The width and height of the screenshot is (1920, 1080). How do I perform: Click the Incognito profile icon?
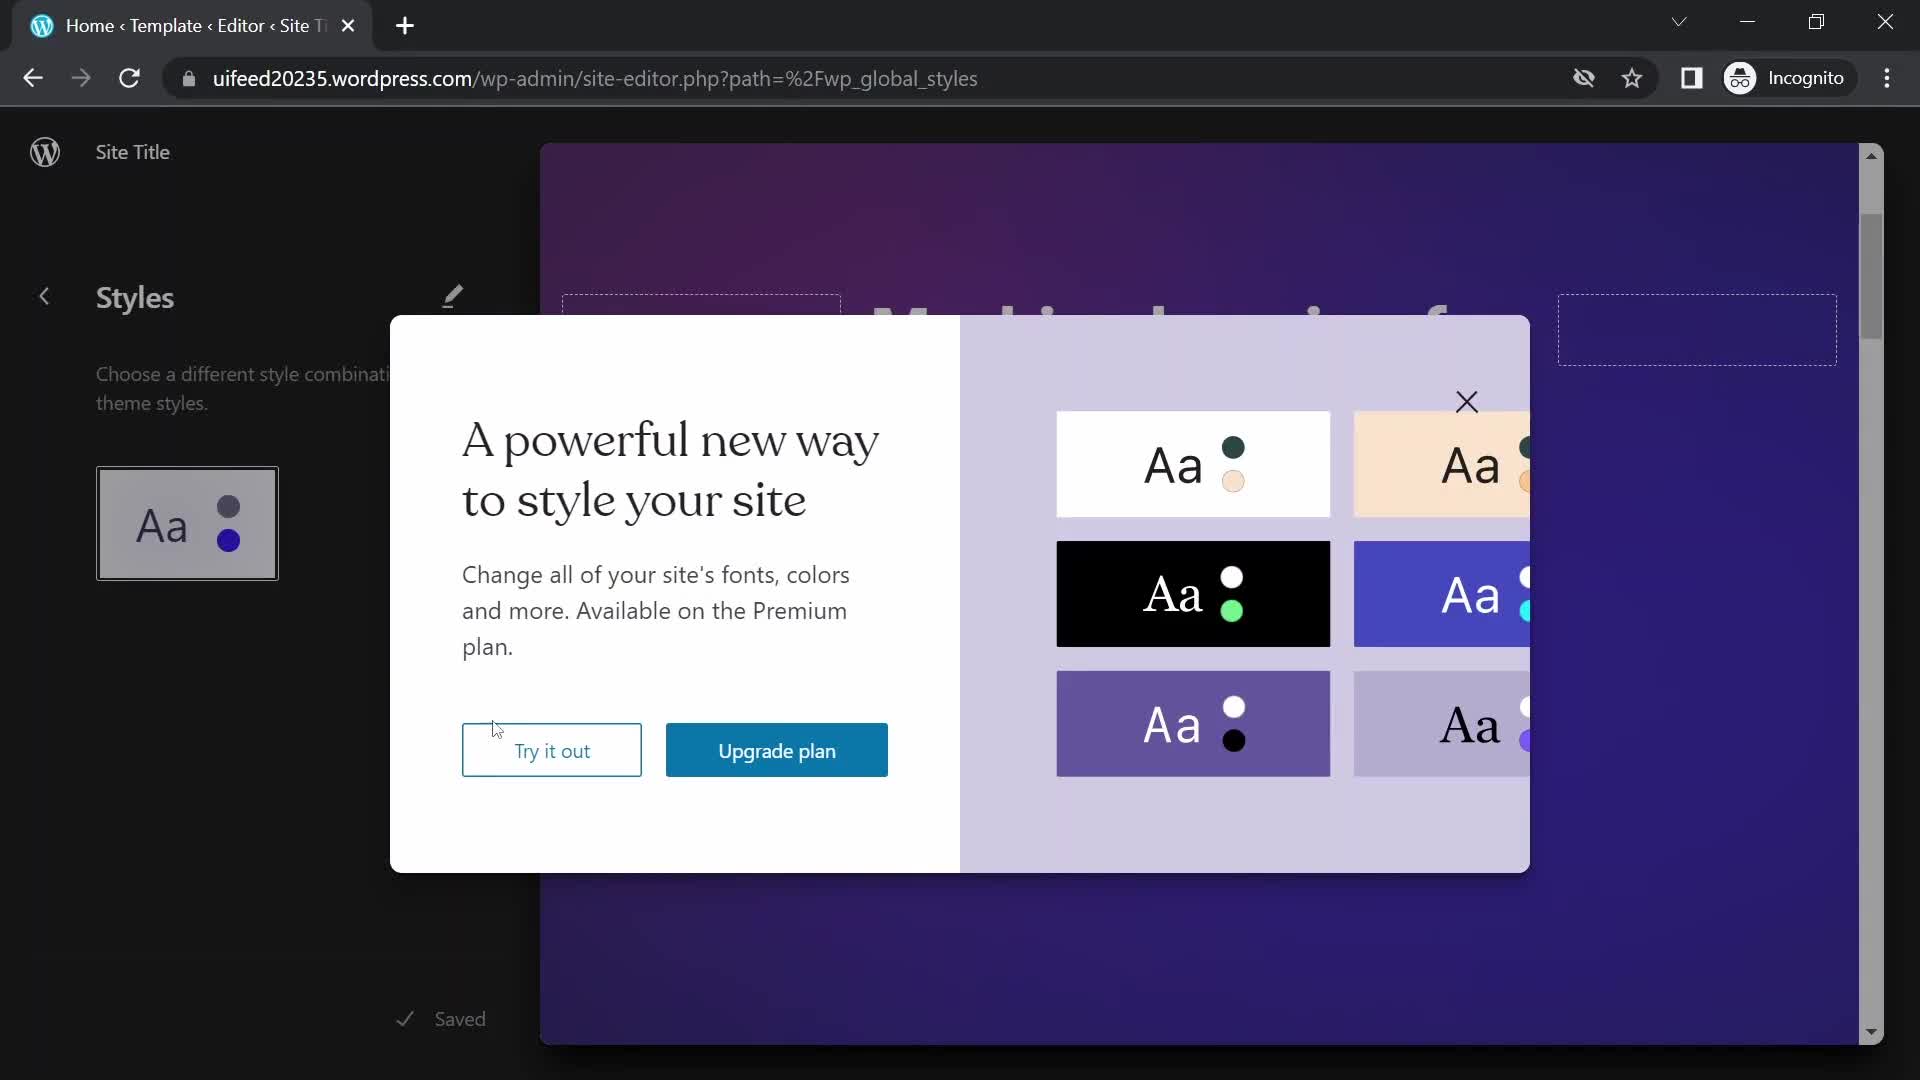pyautogui.click(x=1743, y=79)
